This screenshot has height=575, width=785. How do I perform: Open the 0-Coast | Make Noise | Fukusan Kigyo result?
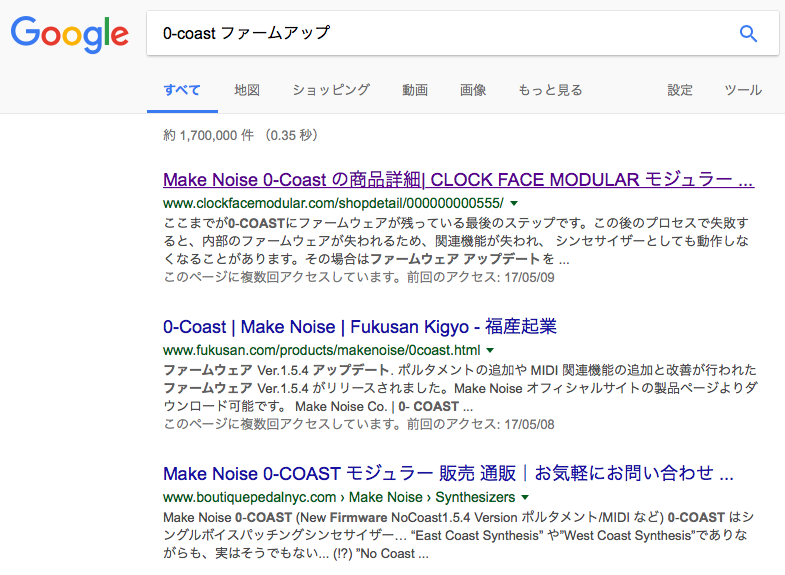(360, 327)
